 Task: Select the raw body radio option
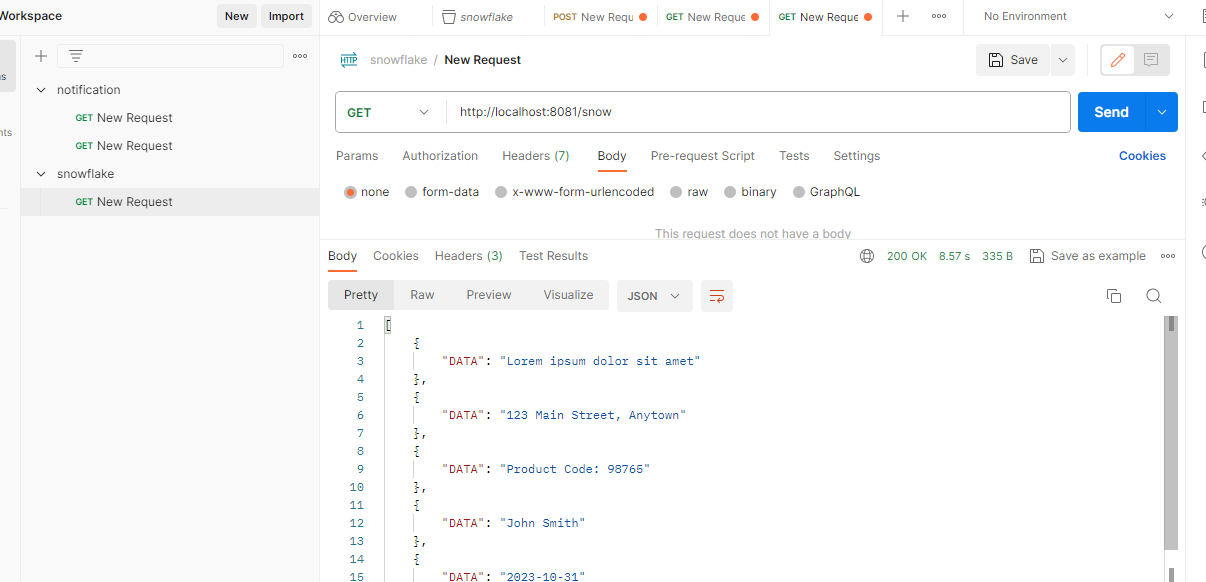click(677, 192)
